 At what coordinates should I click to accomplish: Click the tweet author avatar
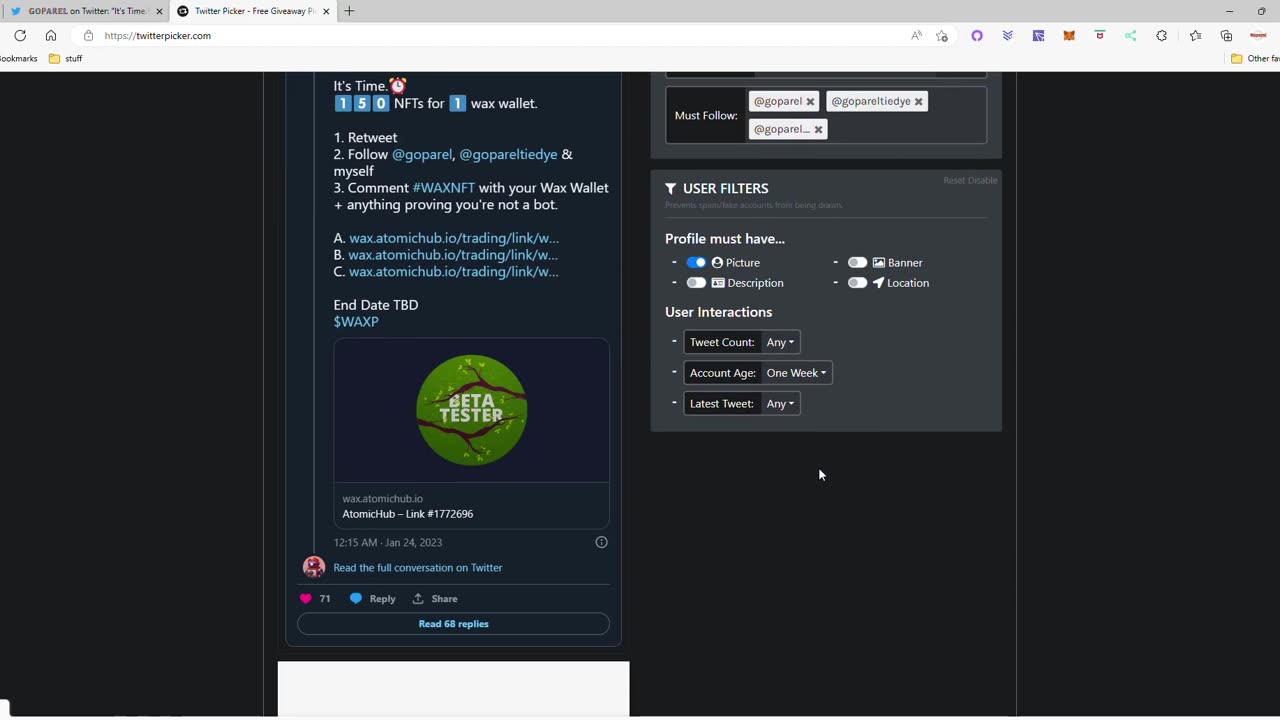point(314,567)
